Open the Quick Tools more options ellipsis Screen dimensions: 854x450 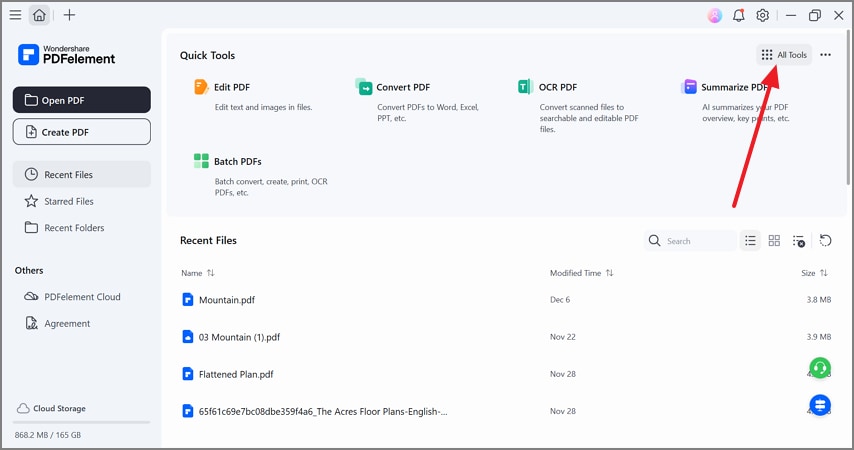pyautogui.click(x=826, y=54)
